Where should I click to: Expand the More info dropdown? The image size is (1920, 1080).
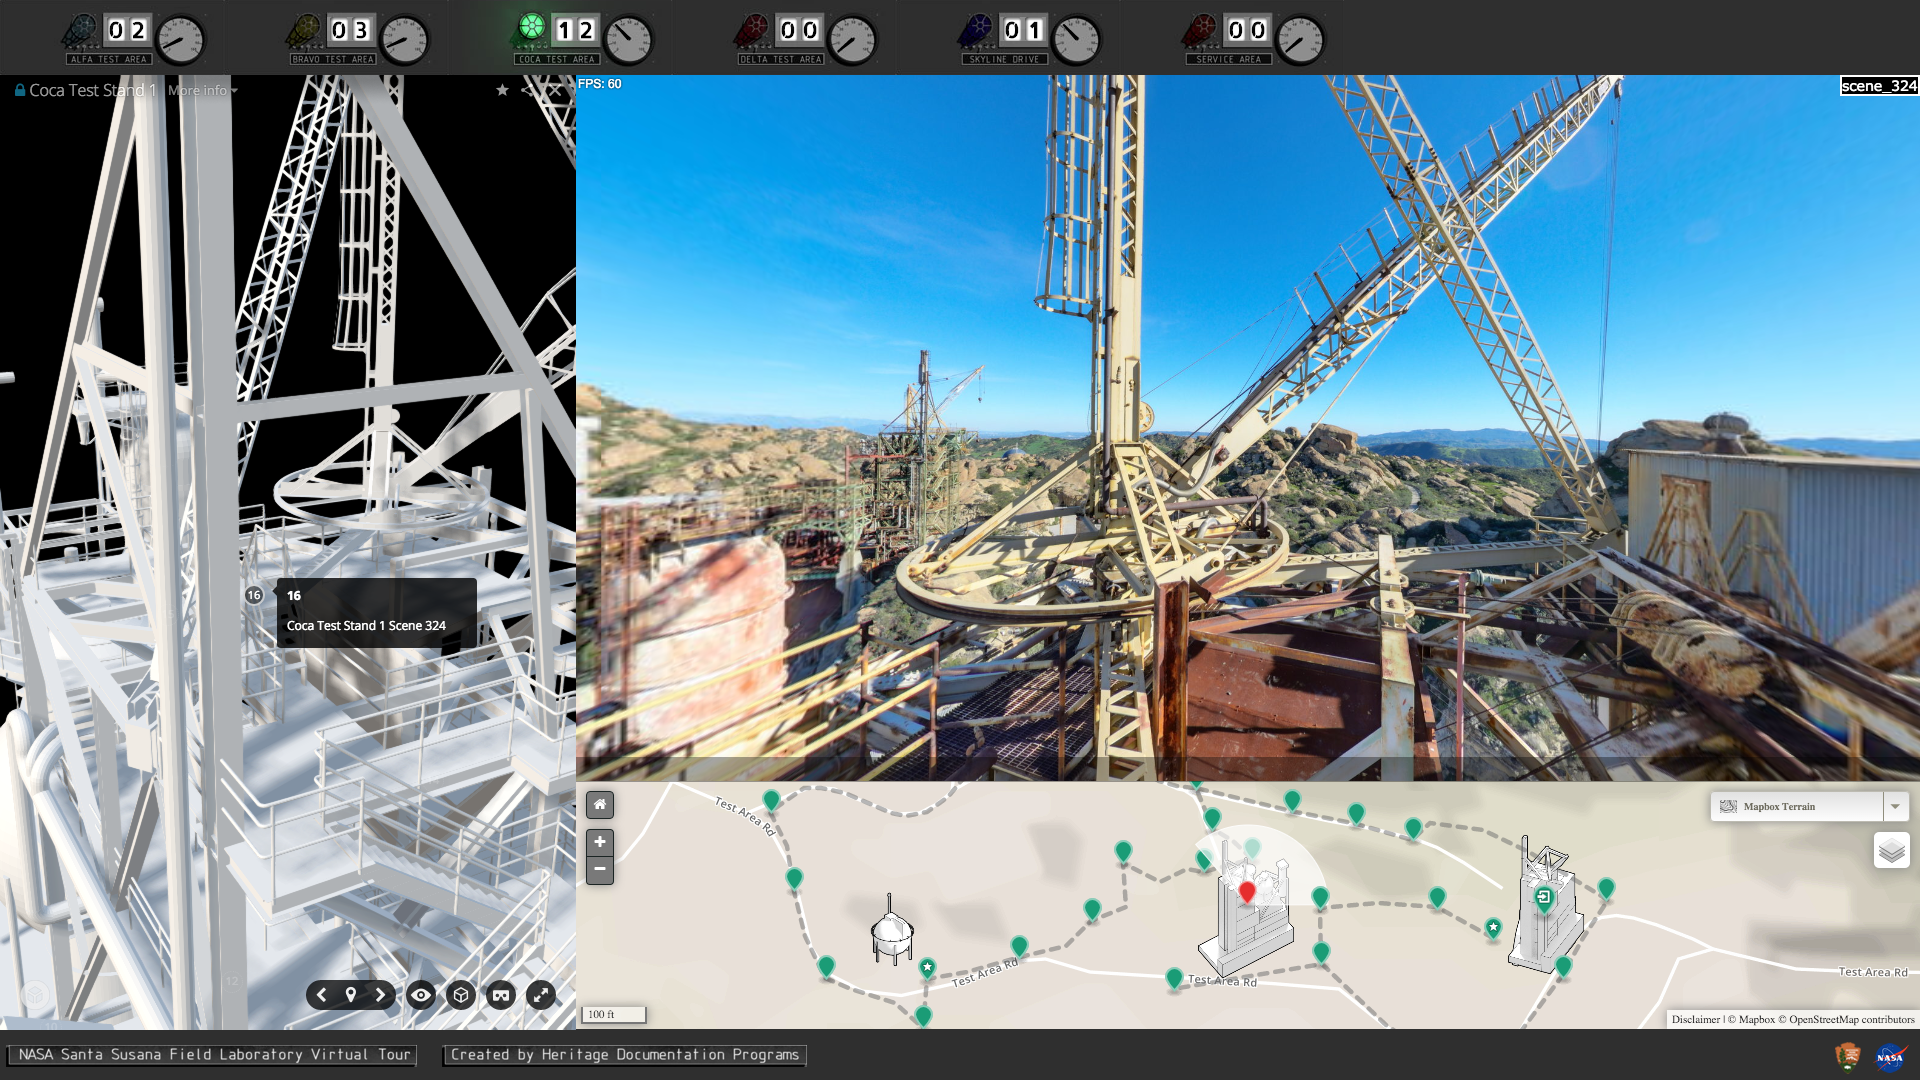click(203, 90)
